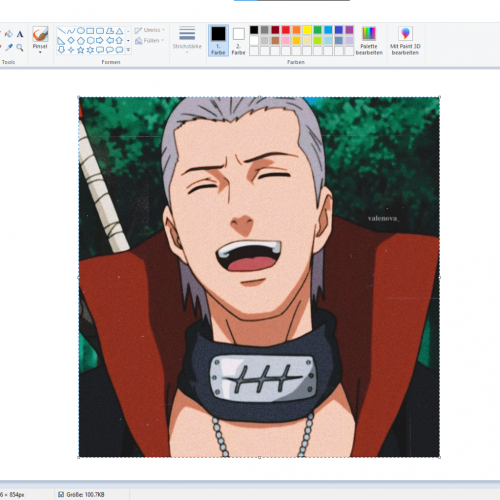Open the Umriss outline dropdown

(x=150, y=30)
